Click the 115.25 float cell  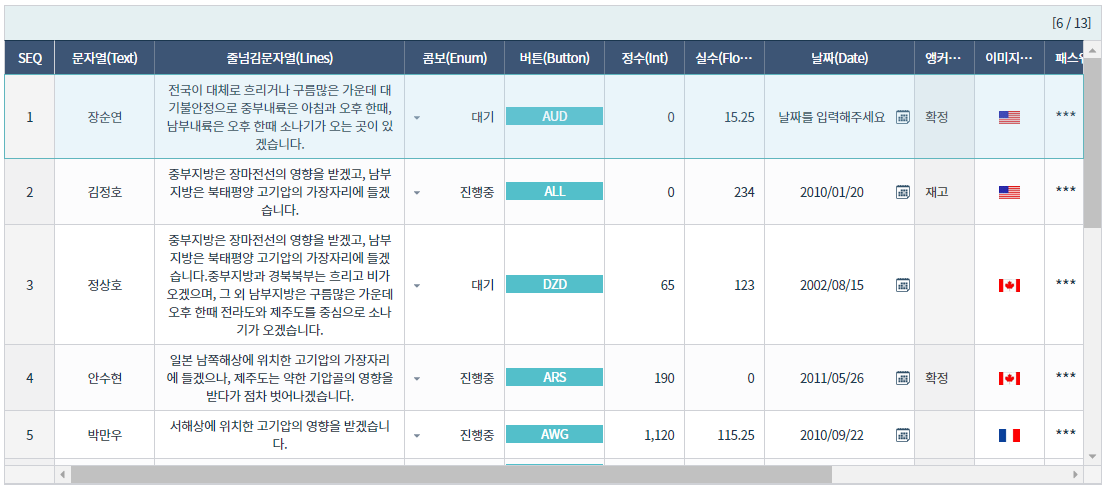coord(724,434)
